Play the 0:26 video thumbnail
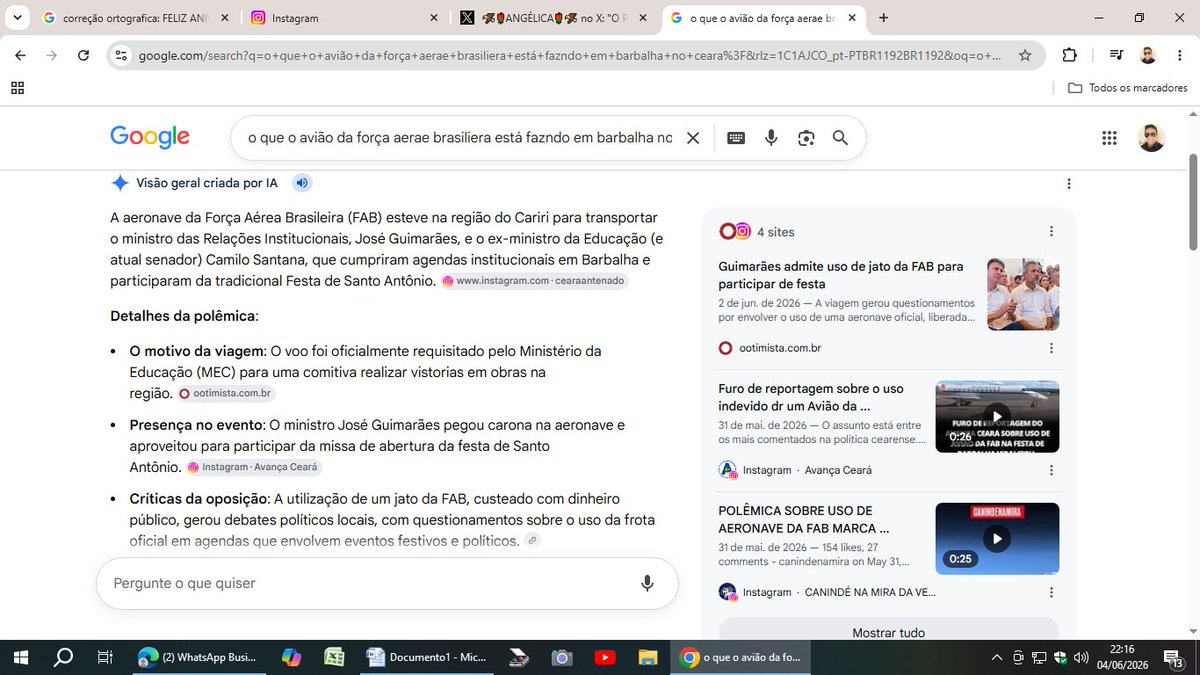 pos(997,417)
